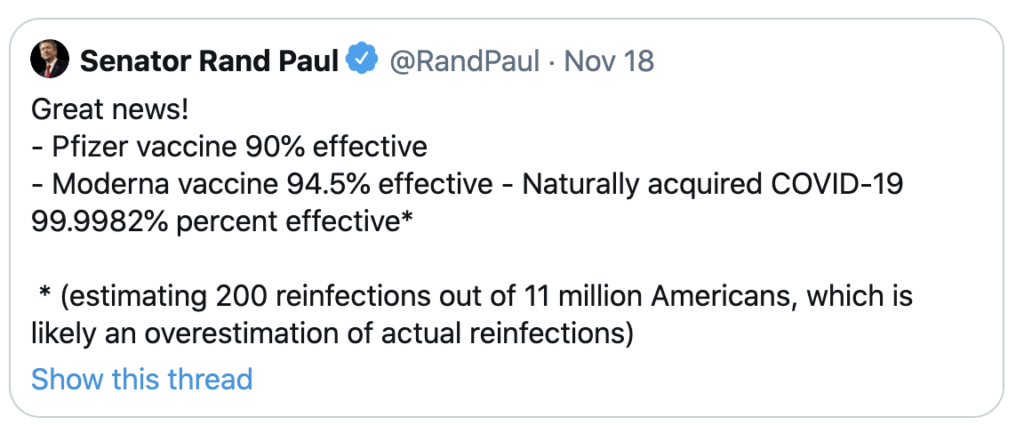
Task: Visit the @RandPaul handle link
Action: point(465,61)
